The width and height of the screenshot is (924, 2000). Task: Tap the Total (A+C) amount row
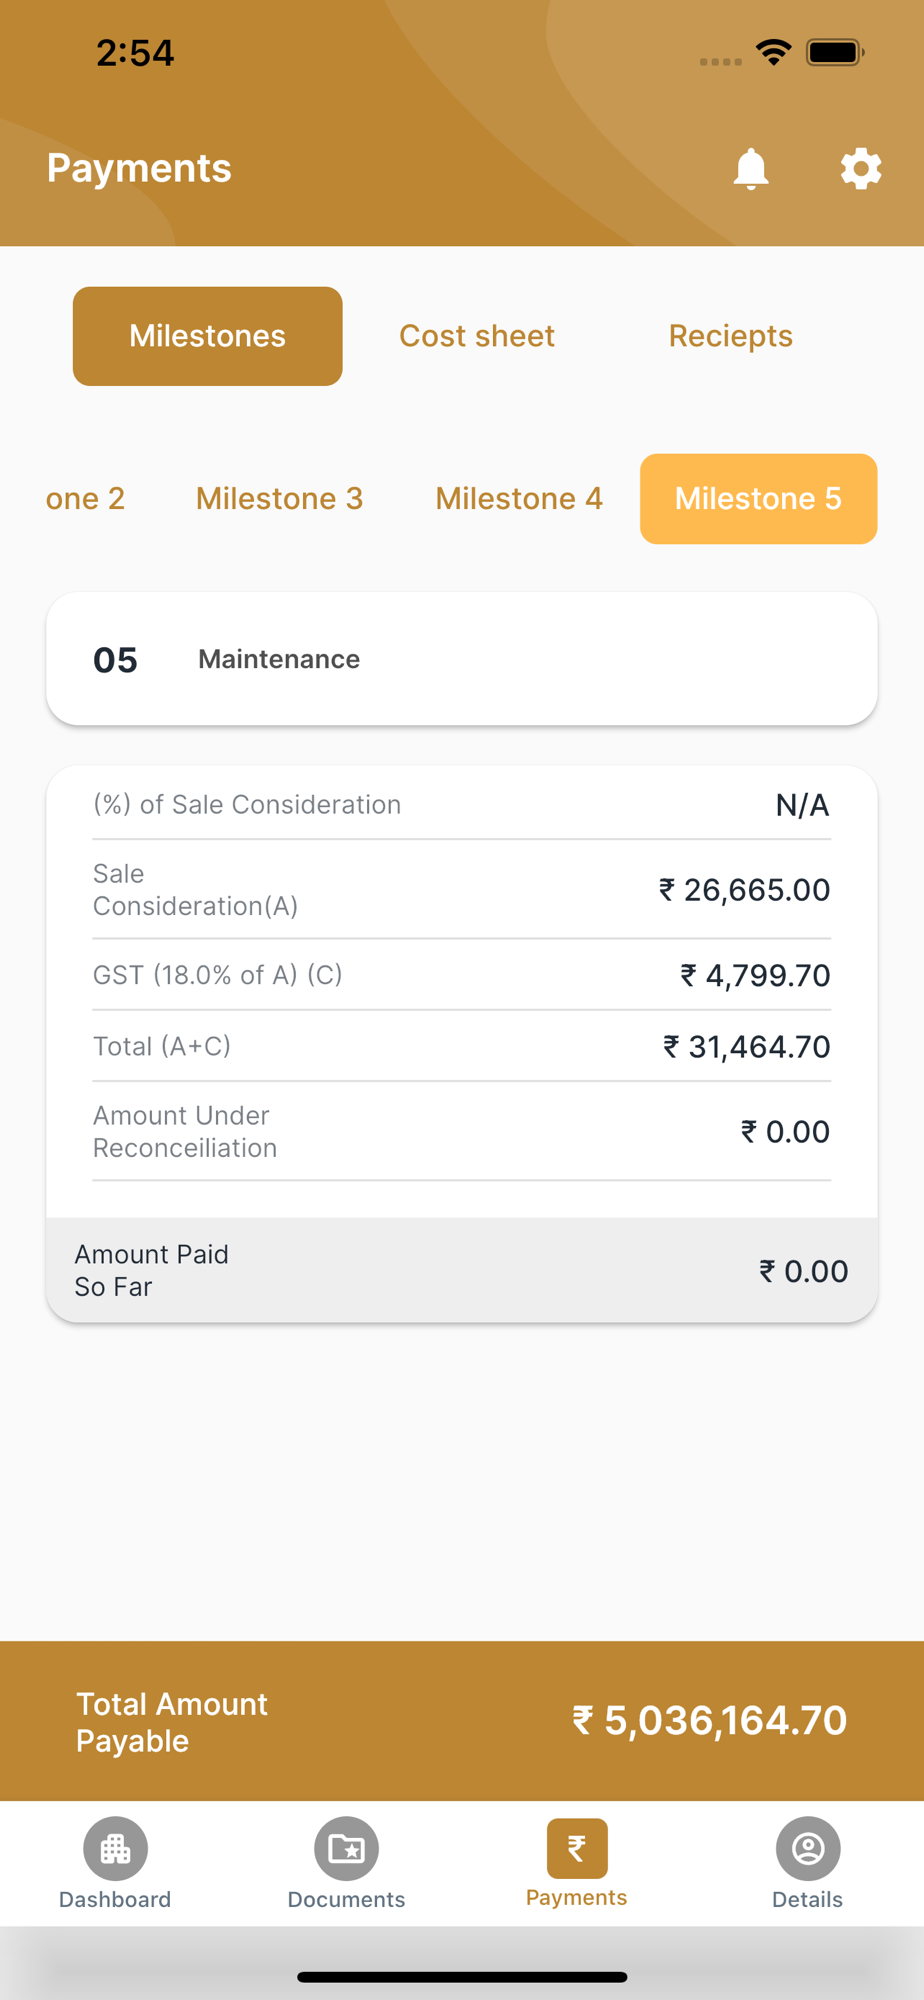[x=461, y=1047]
